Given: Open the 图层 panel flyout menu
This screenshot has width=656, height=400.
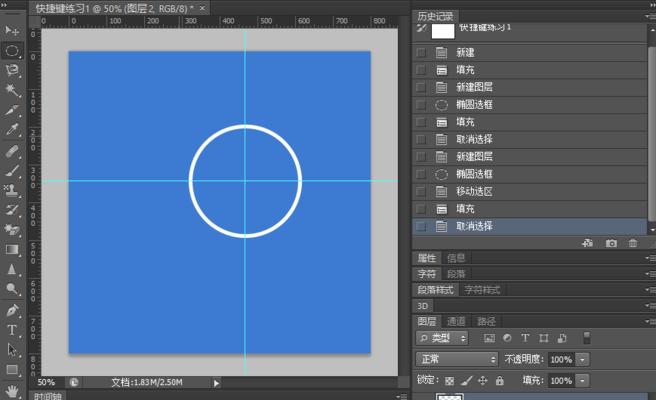Looking at the screenshot, I should pyautogui.click(x=650, y=321).
